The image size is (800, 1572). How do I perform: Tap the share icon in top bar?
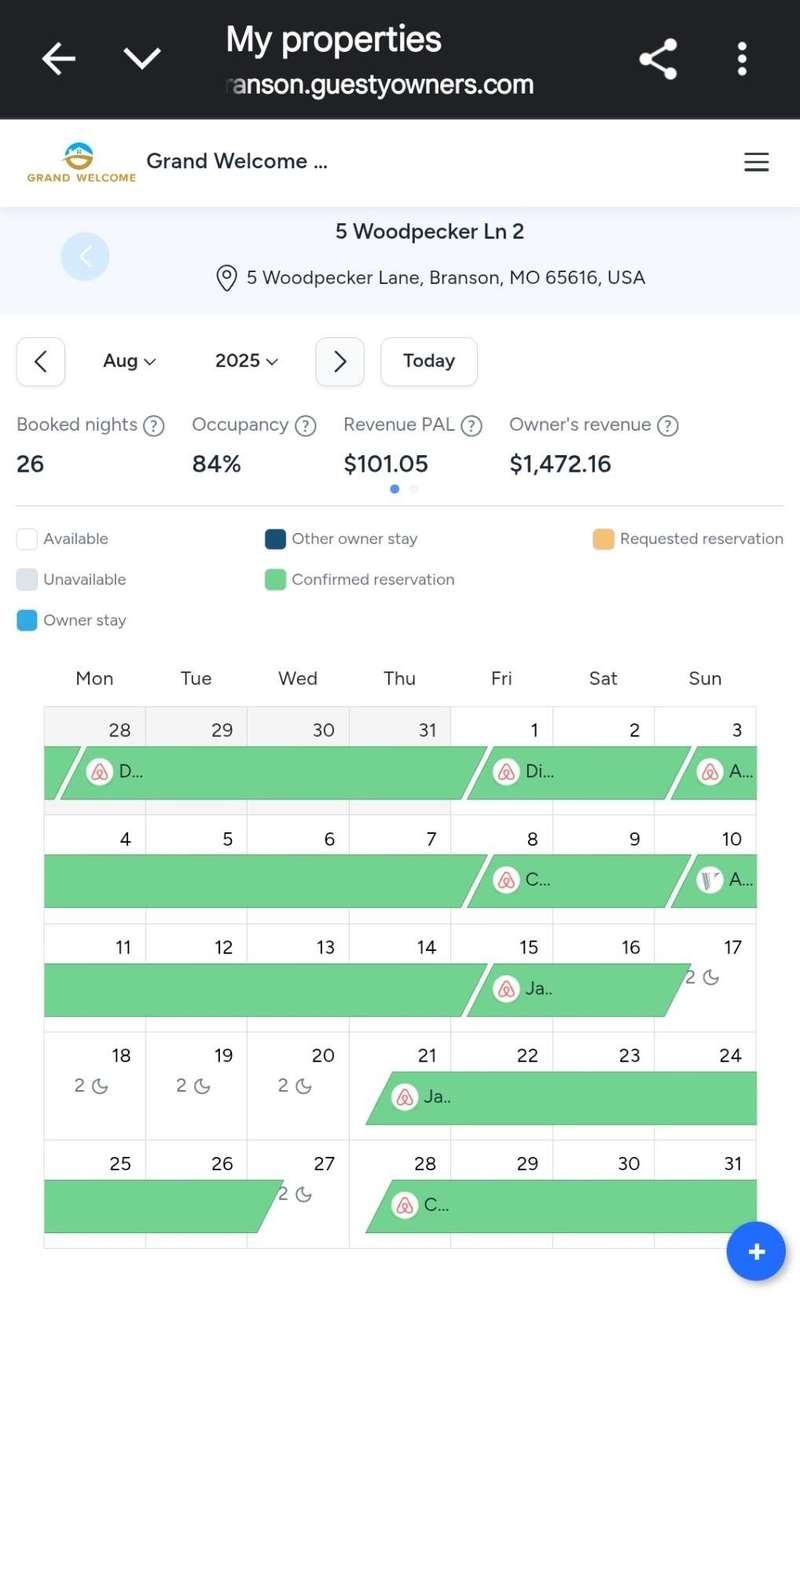pos(658,59)
